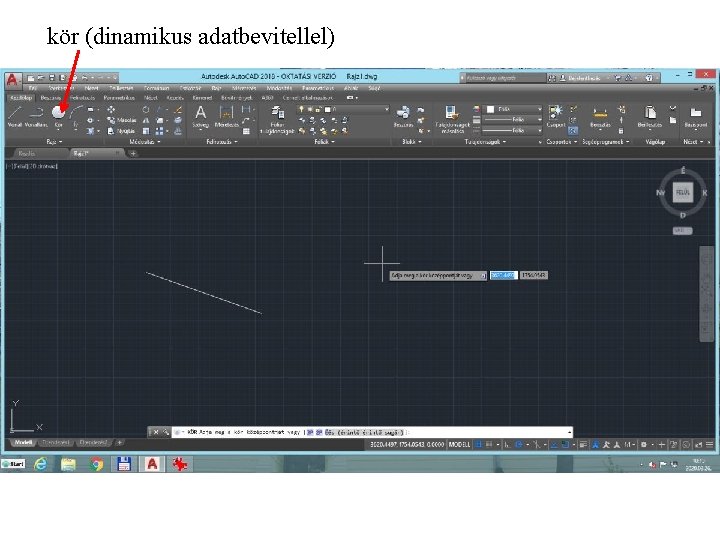Open the linetype Fólia dropdown
The width and height of the screenshot is (720, 540).
[513, 130]
